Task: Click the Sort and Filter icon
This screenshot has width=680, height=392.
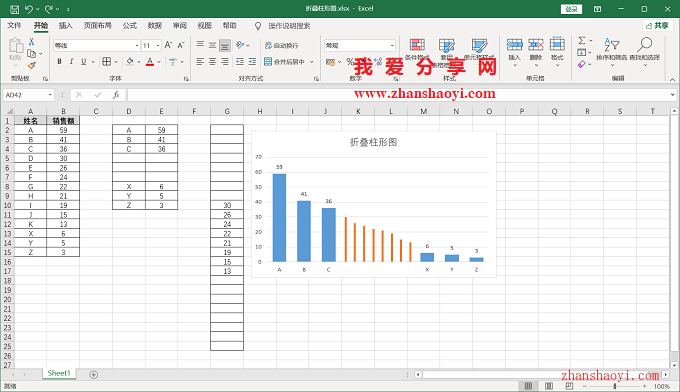Action: click(x=612, y=44)
